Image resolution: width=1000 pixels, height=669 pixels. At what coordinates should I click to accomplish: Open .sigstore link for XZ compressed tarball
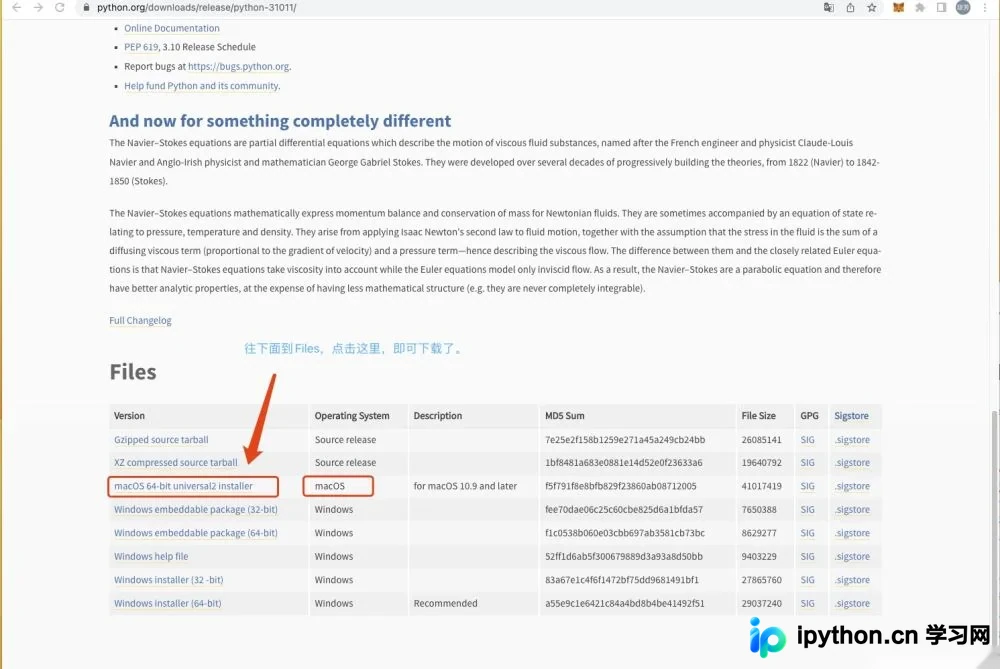852,462
